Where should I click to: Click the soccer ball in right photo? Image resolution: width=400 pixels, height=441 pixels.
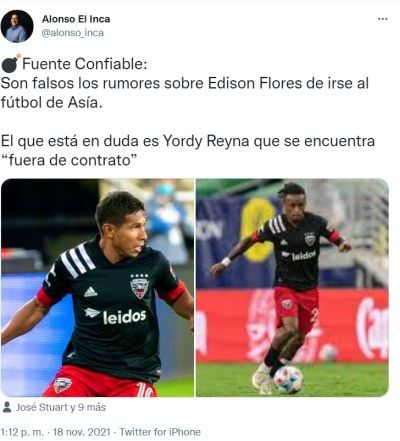[288, 380]
